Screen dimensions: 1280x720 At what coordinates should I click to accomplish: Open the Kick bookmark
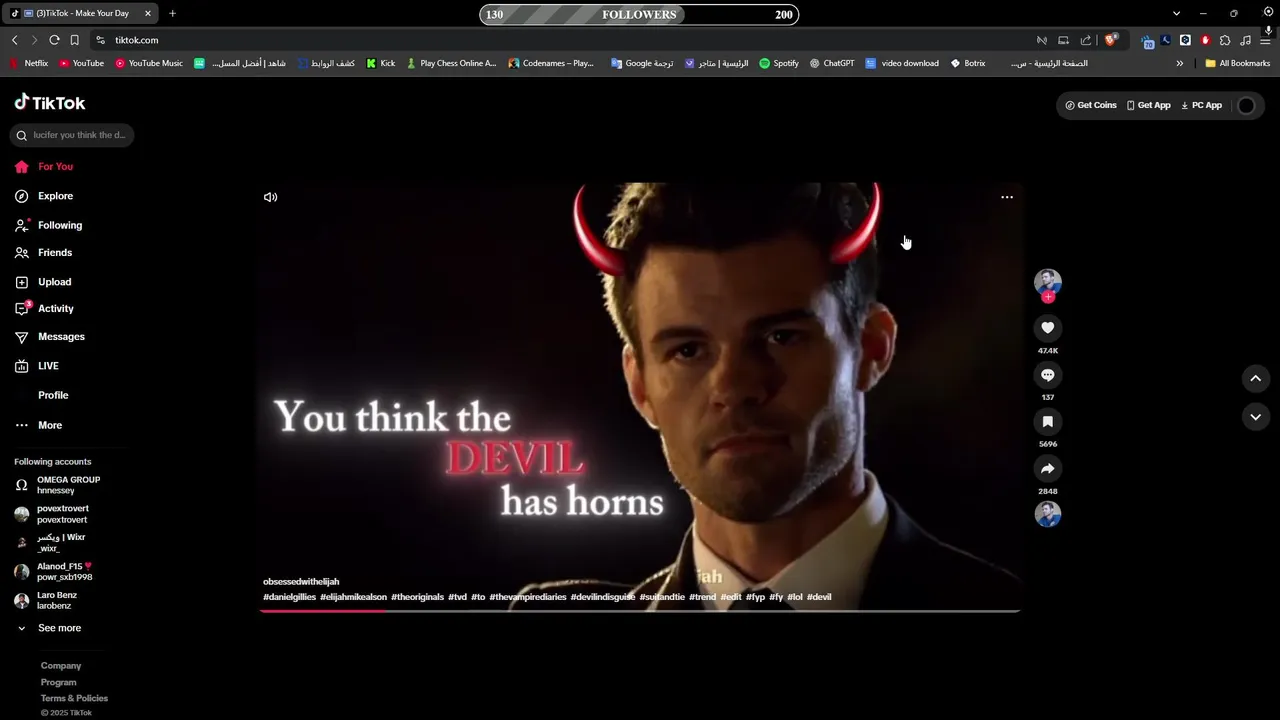click(381, 63)
